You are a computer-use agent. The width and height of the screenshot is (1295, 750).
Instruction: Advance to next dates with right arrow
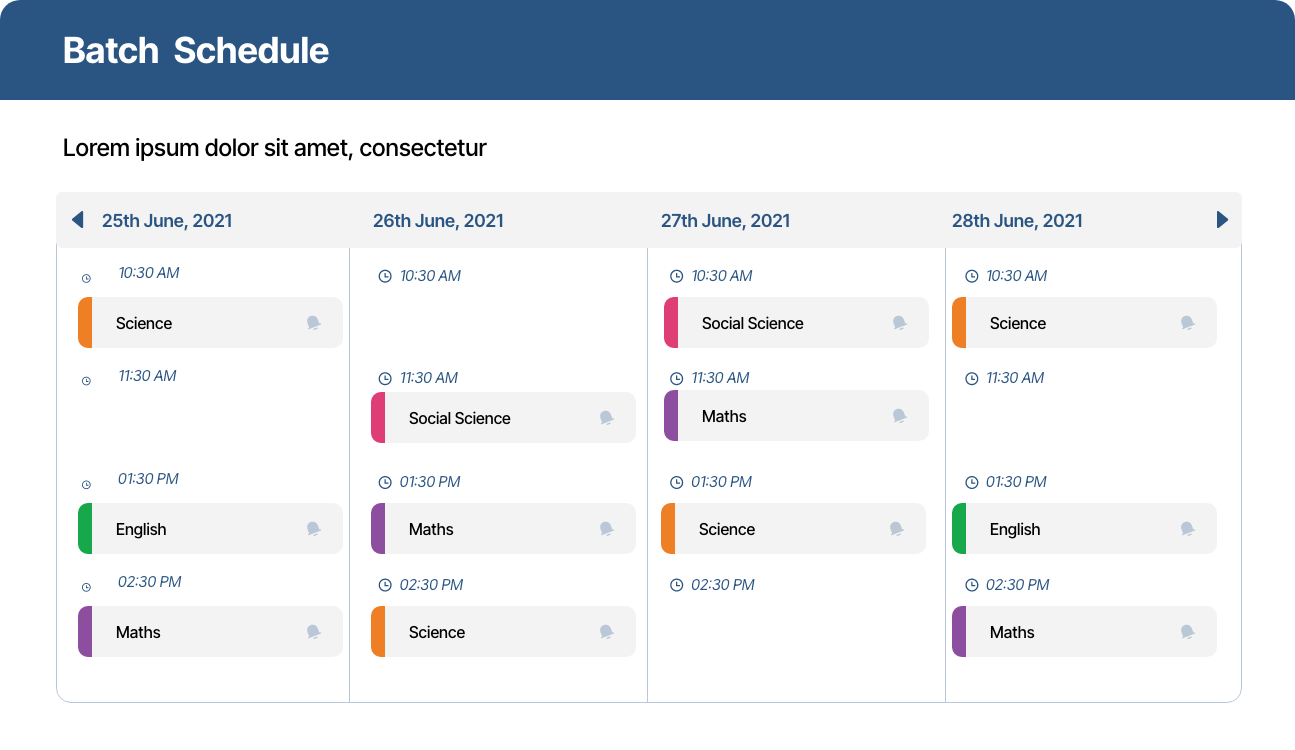[1221, 220]
